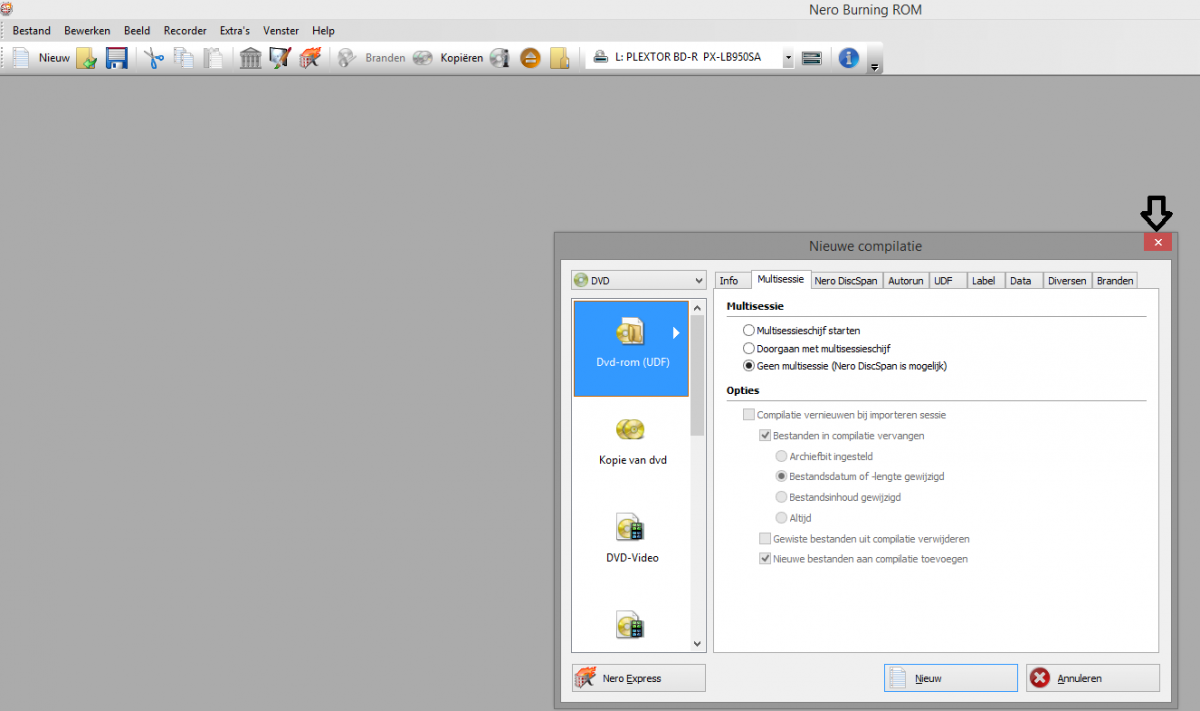The width and height of the screenshot is (1200, 711).
Task: Click the Nieuw button in dialog
Action: (x=951, y=678)
